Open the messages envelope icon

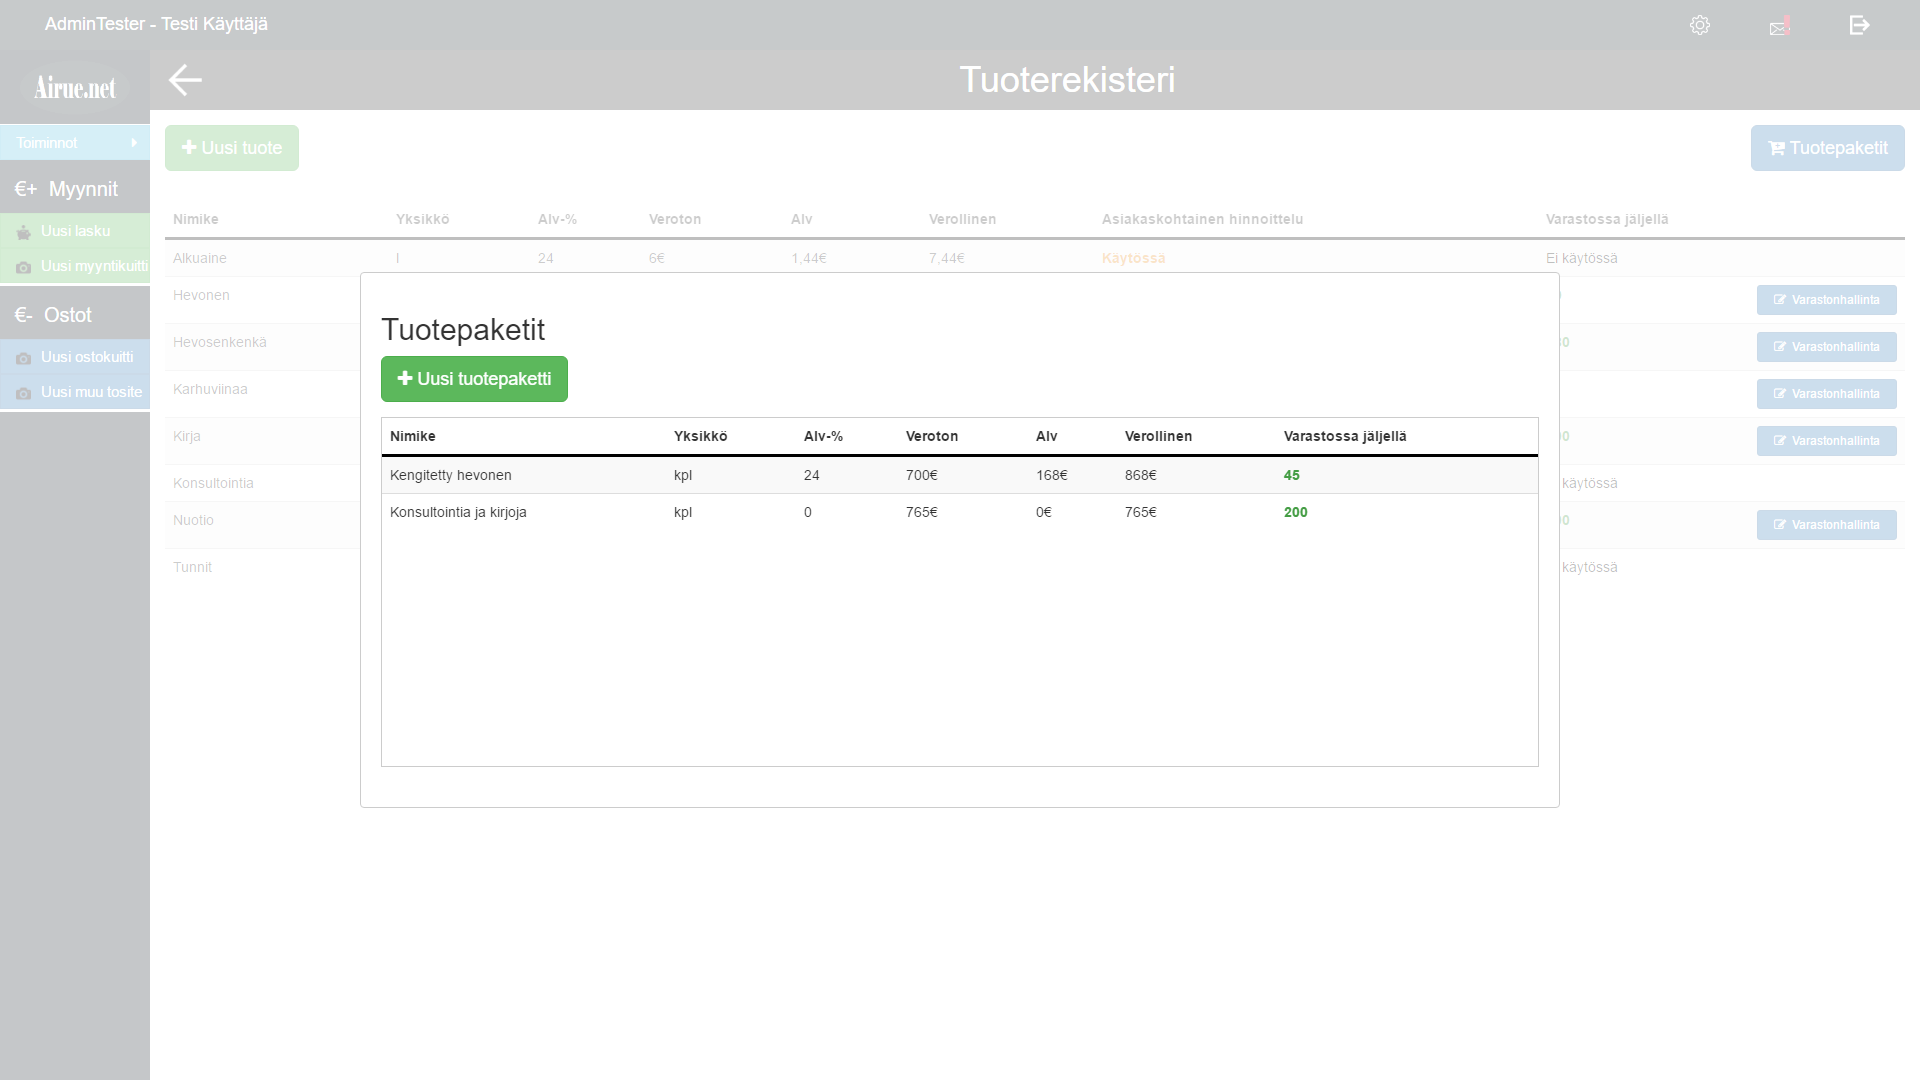click(x=1780, y=27)
